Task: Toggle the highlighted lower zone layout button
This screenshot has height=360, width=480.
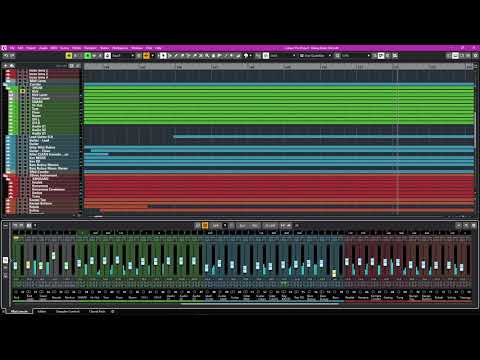Action: pyautogui.click(x=455, y=56)
